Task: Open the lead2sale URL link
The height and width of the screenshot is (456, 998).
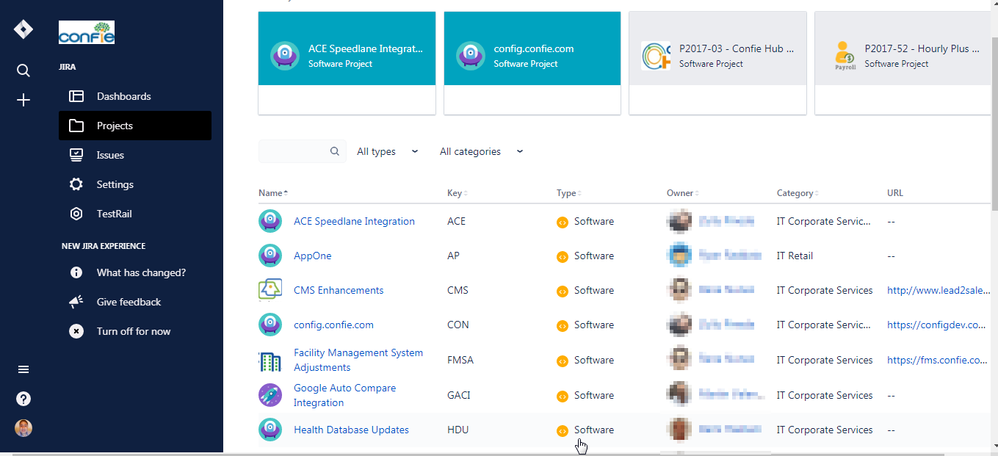Action: (x=938, y=290)
